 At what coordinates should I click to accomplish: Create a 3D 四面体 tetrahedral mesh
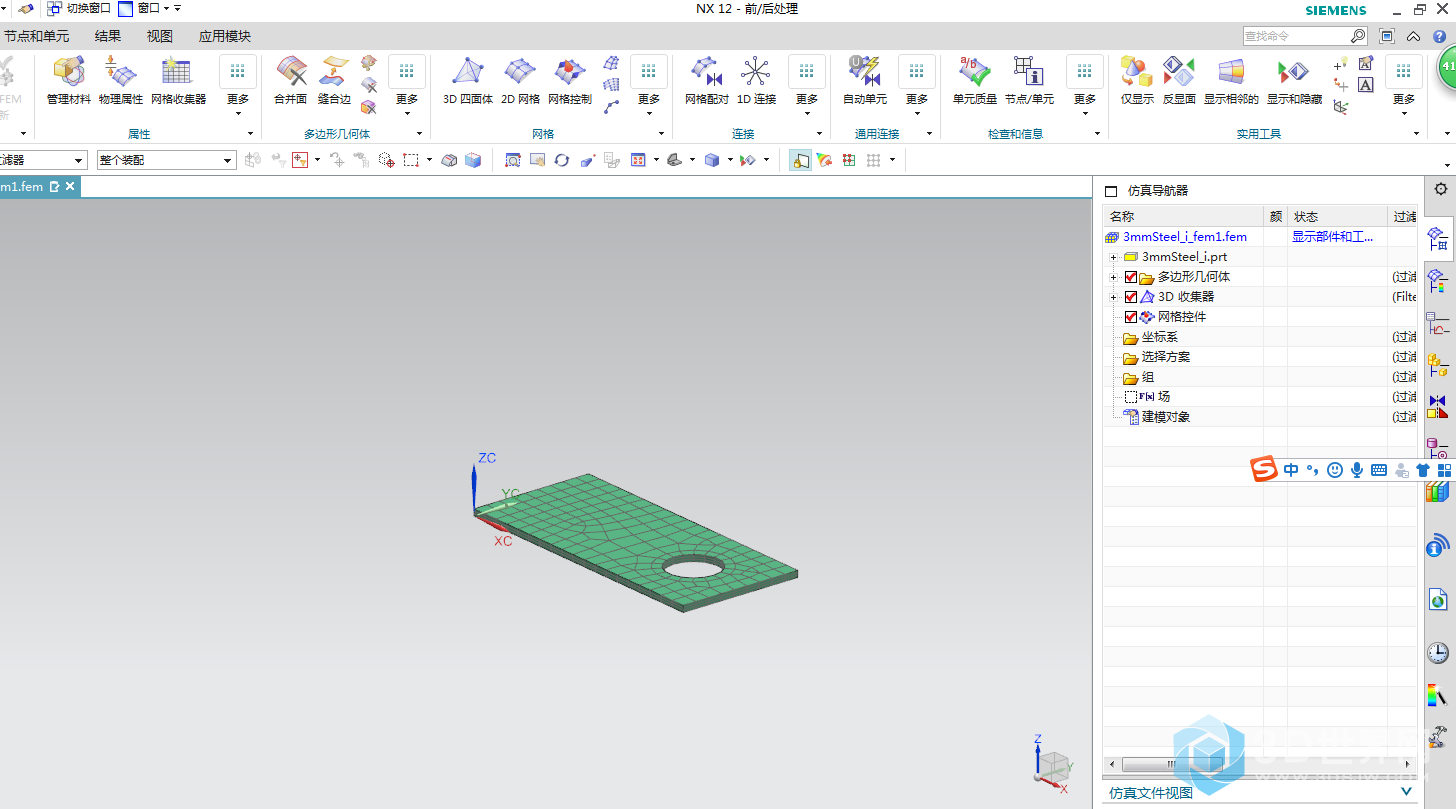pyautogui.click(x=468, y=81)
